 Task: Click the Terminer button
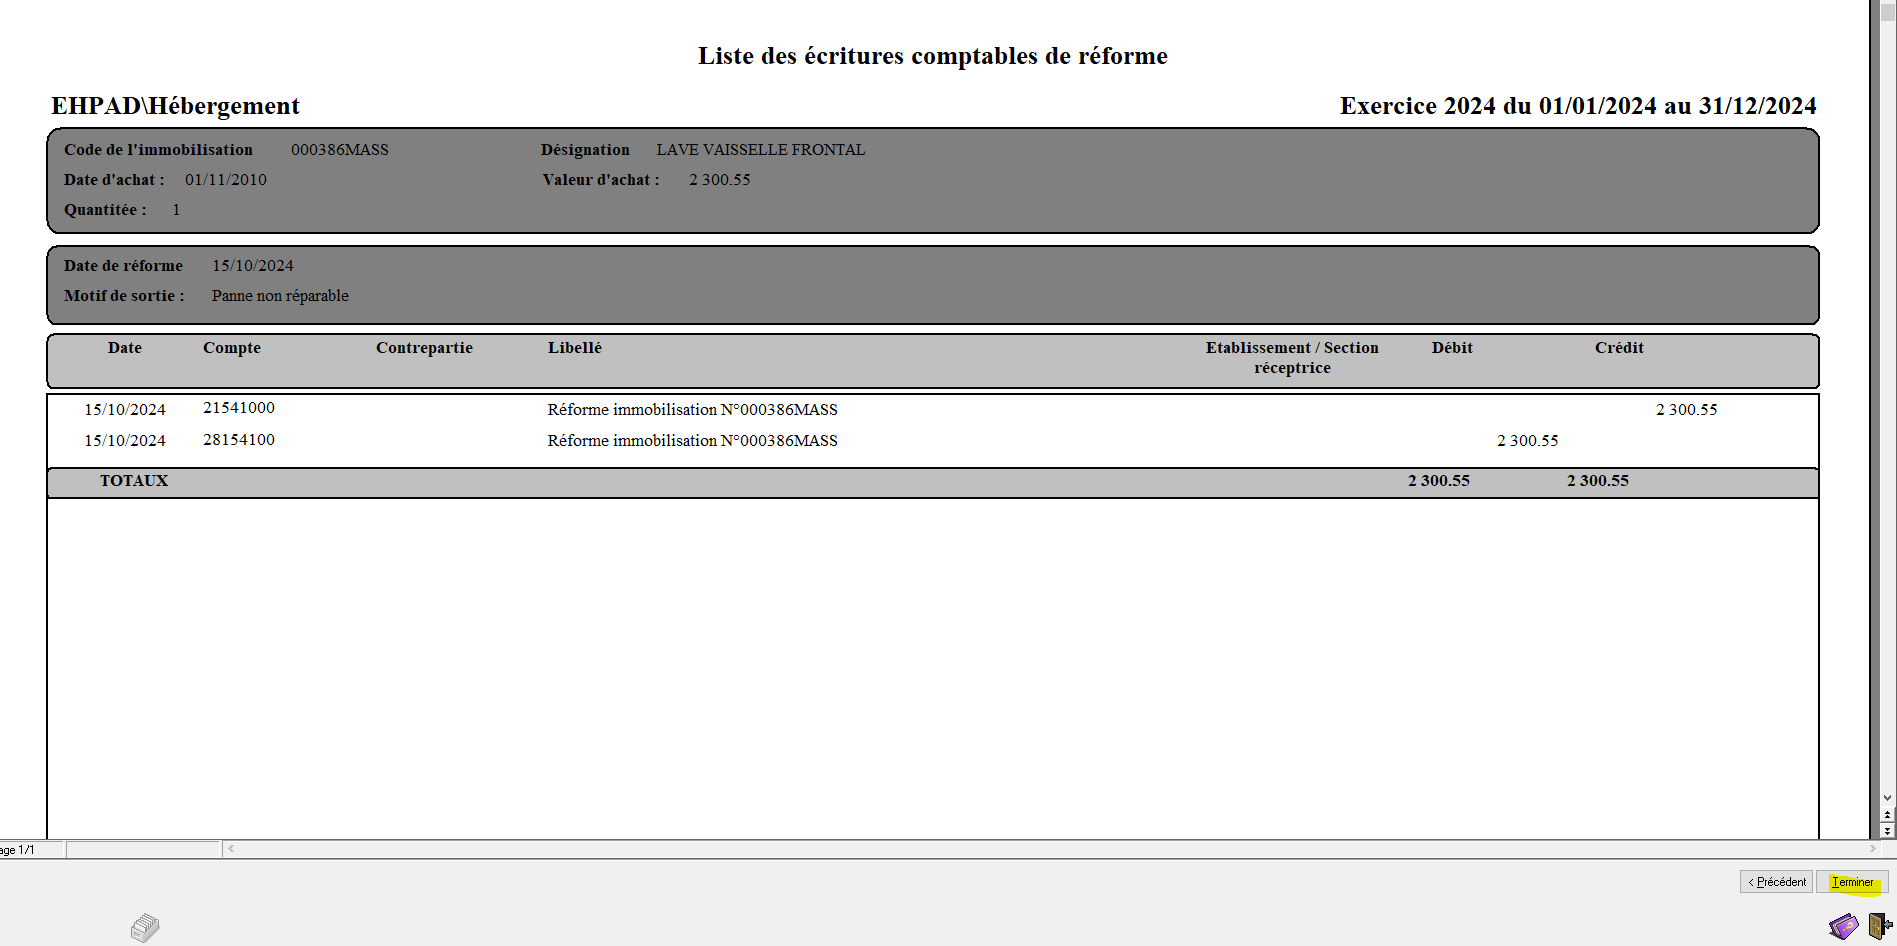click(1852, 882)
